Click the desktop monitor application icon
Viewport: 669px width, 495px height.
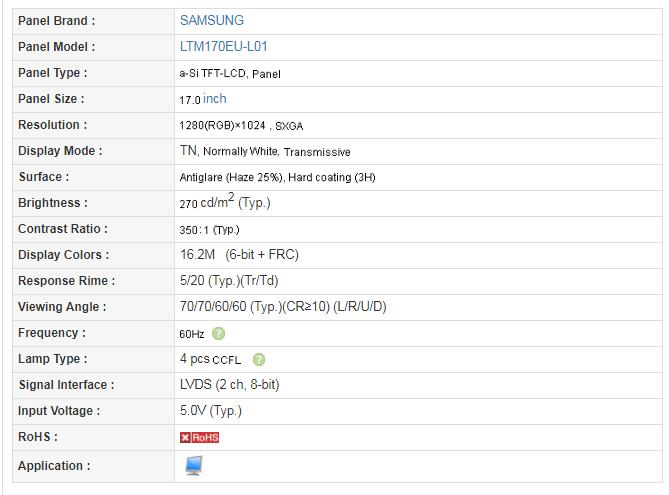(194, 466)
